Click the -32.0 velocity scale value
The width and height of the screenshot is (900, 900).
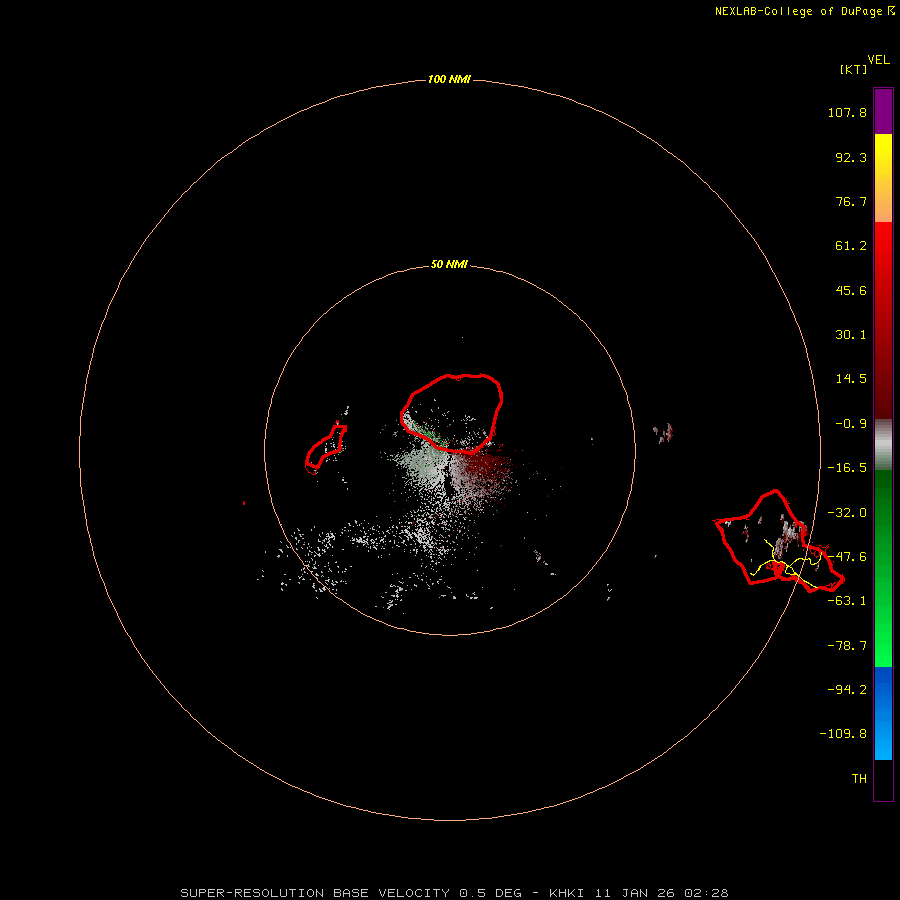point(847,513)
